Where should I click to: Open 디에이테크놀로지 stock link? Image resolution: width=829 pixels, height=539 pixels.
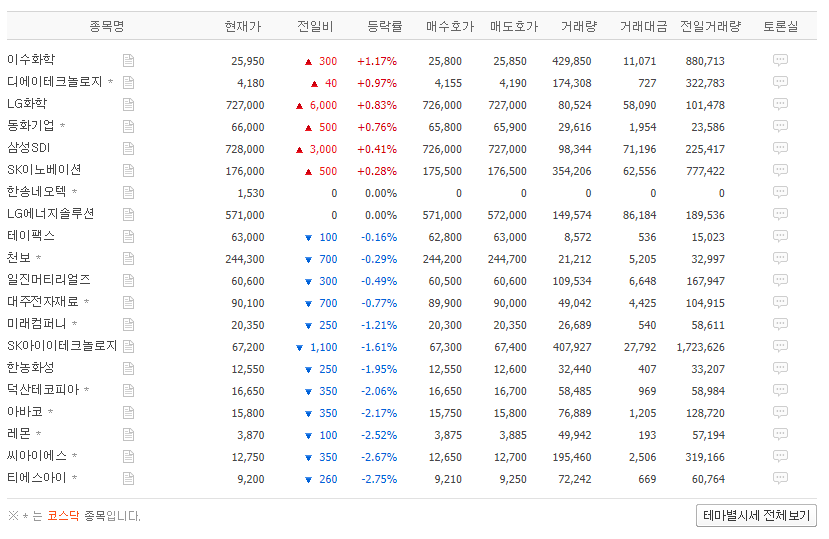pyautogui.click(x=54, y=81)
